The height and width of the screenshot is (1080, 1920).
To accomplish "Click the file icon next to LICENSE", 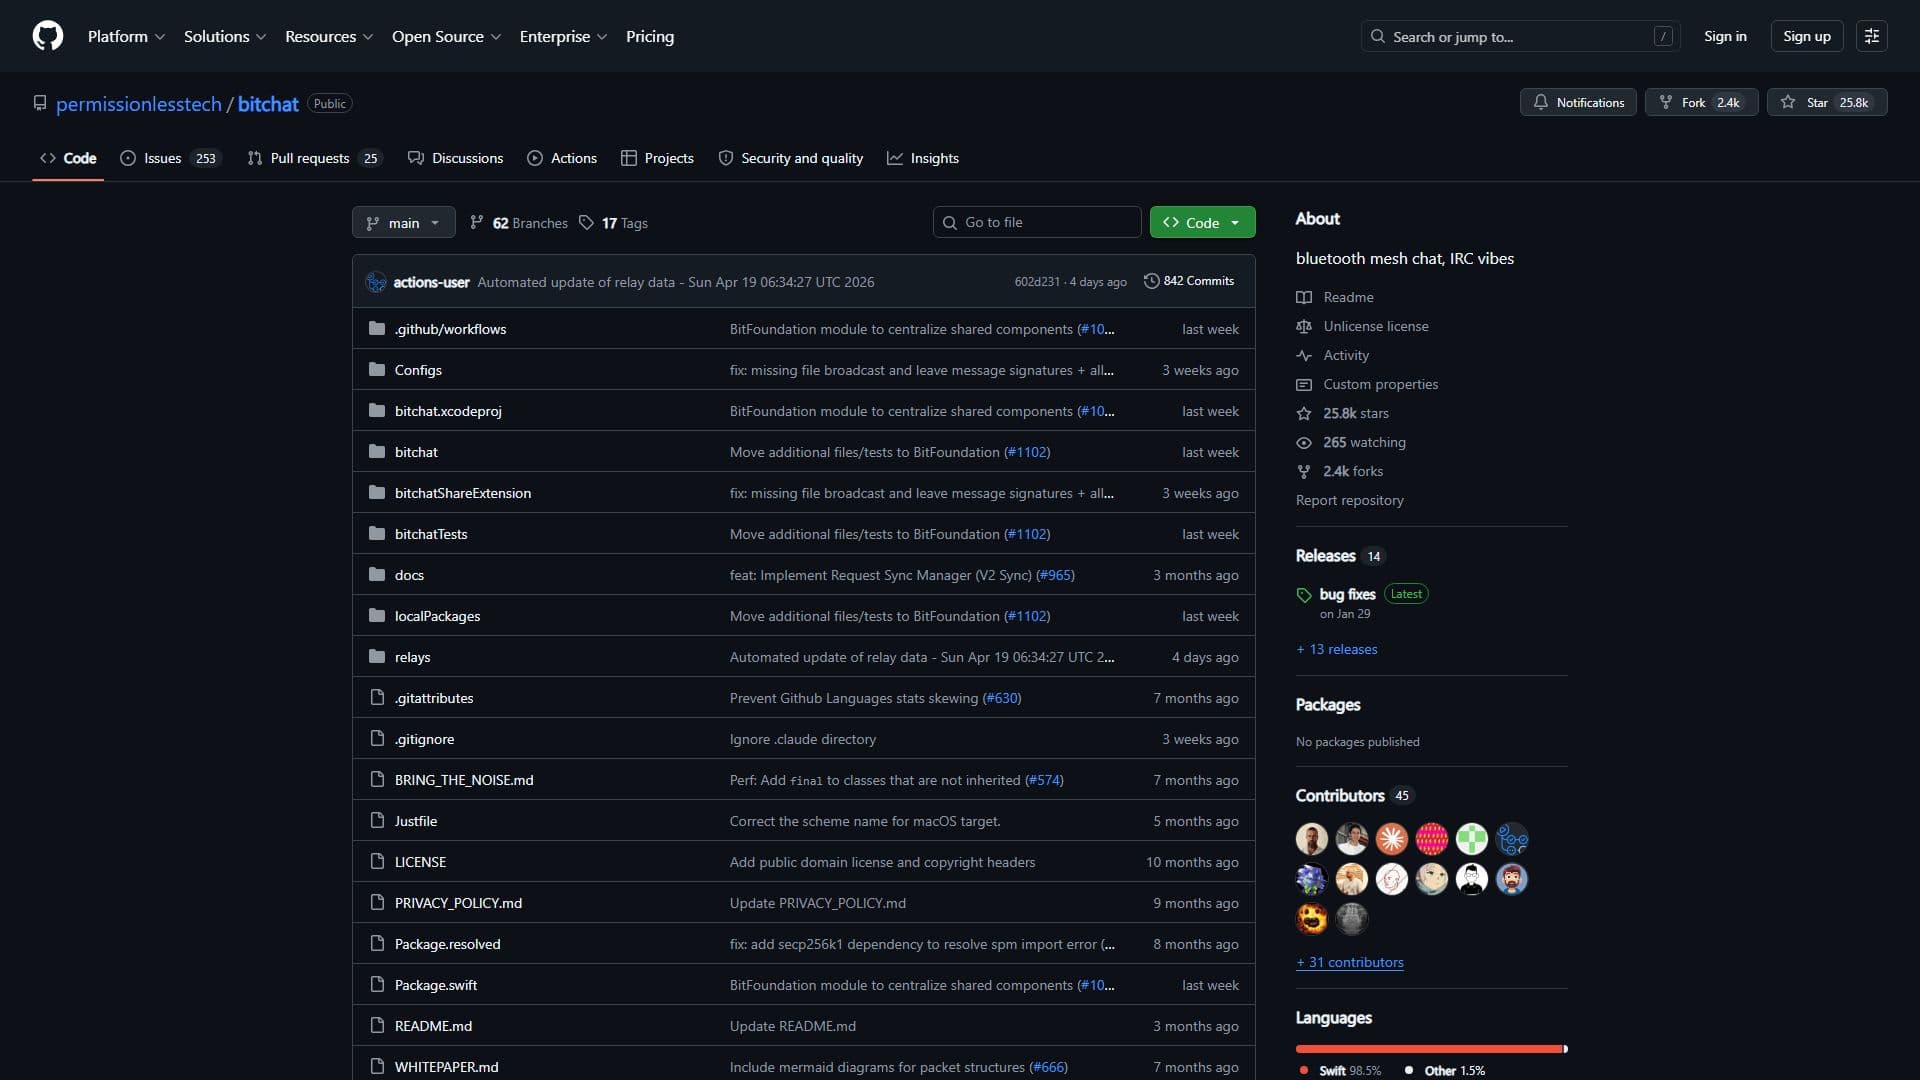I will (377, 862).
